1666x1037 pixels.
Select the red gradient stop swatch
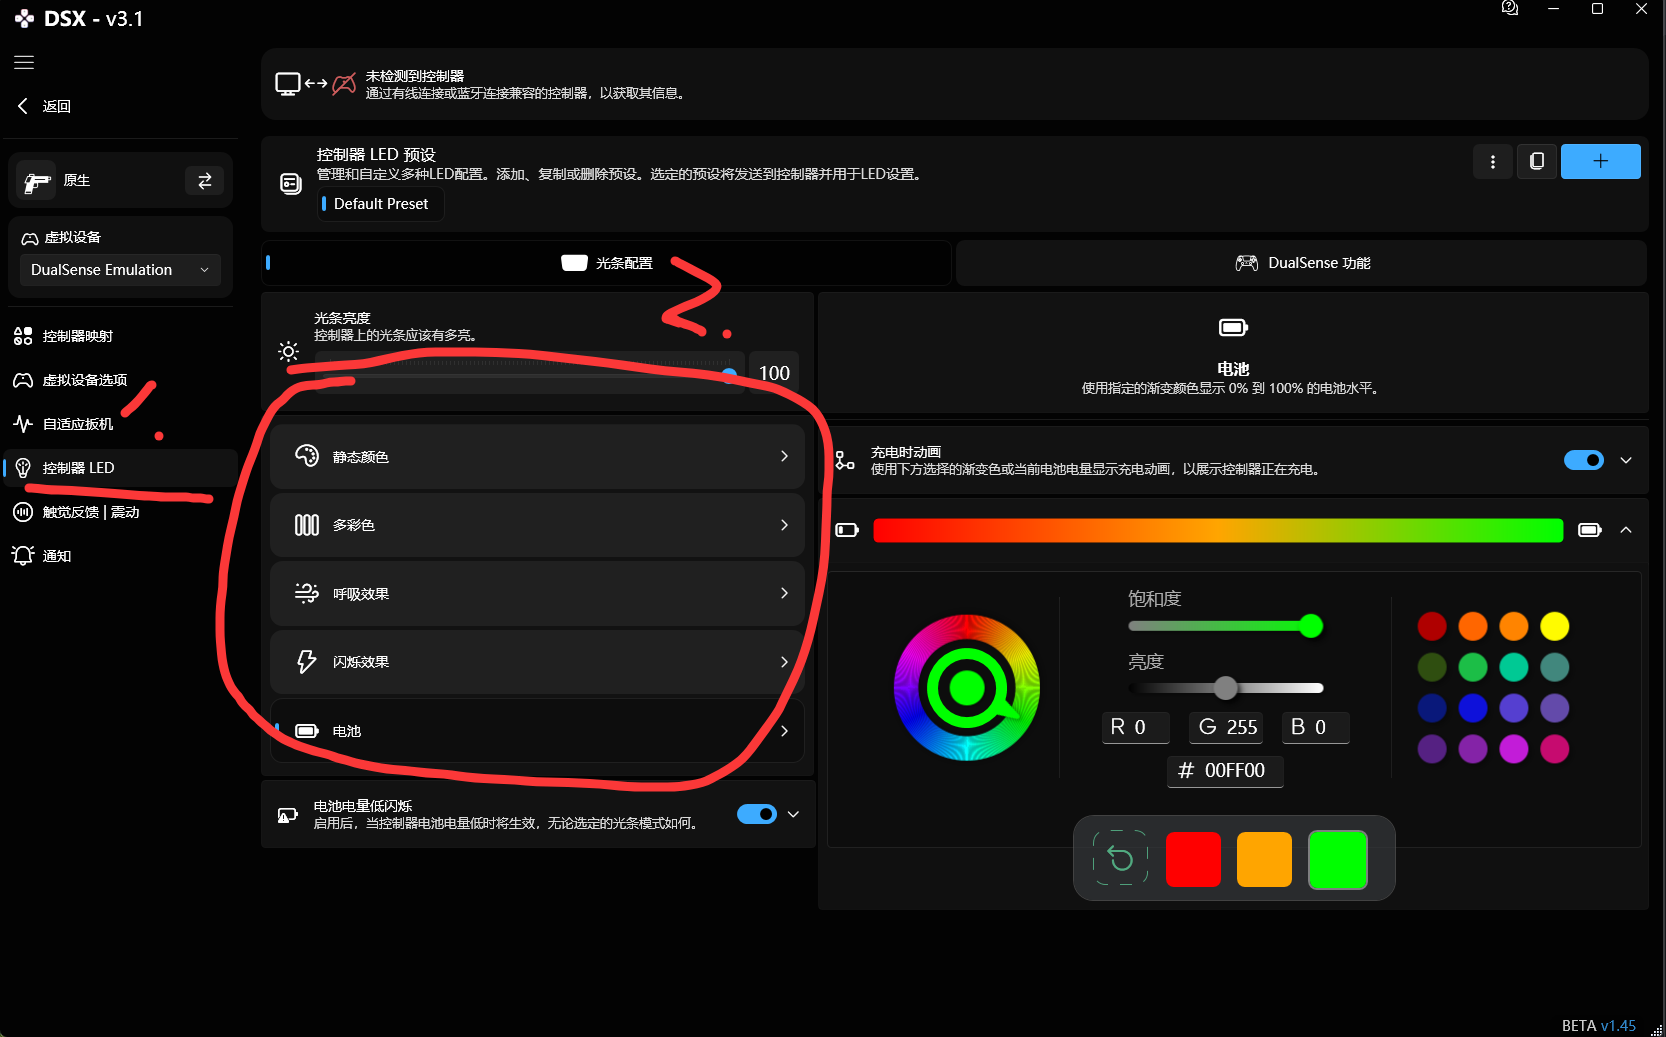[x=1193, y=859]
